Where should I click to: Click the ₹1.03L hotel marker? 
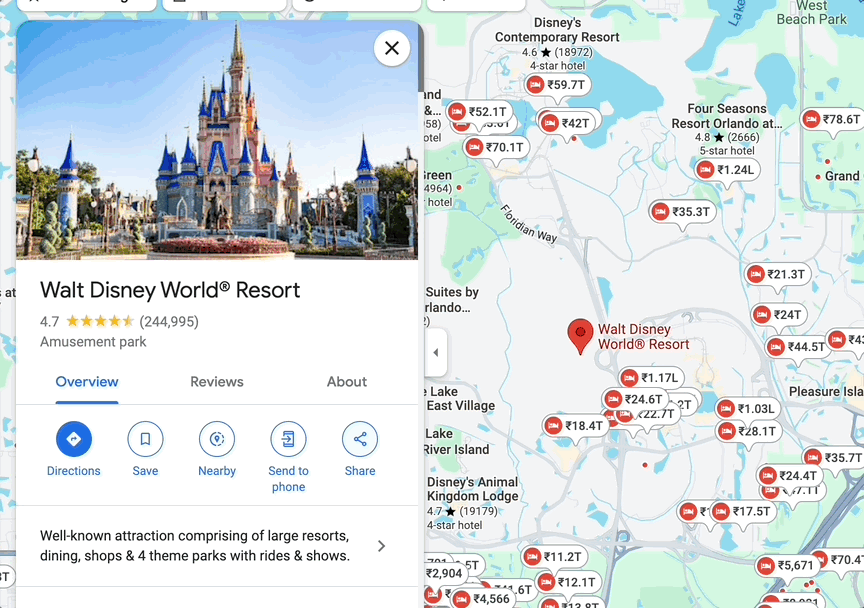pyautogui.click(x=748, y=409)
